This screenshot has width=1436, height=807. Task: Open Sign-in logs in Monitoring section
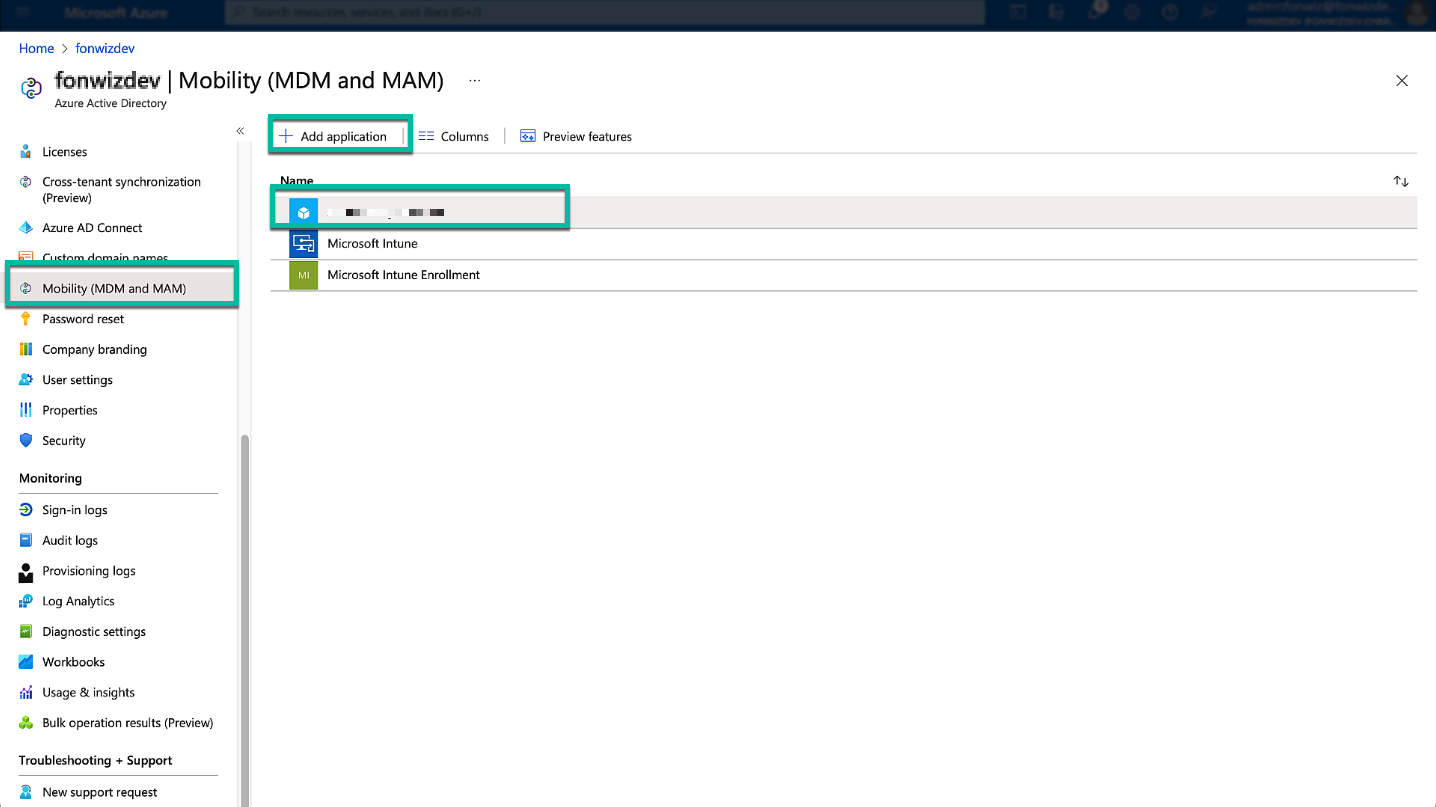click(x=74, y=510)
